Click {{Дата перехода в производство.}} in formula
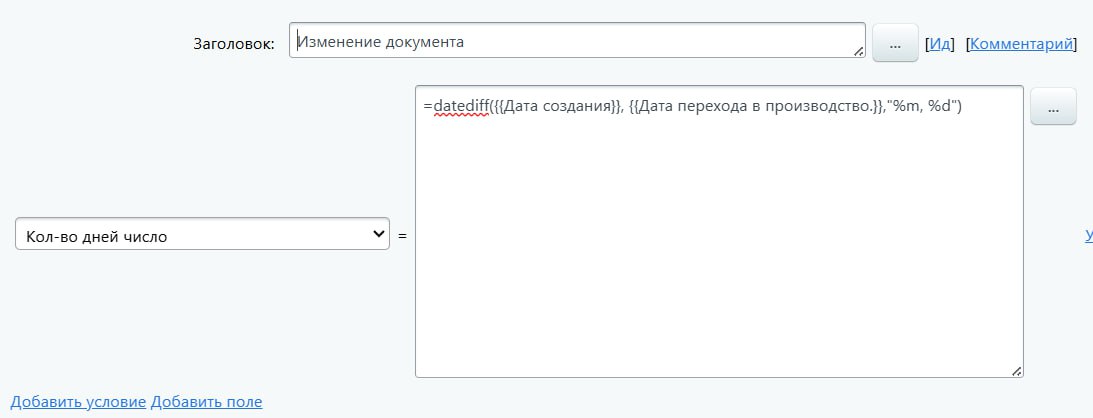The width and height of the screenshot is (1093, 418). pyautogui.click(x=756, y=107)
